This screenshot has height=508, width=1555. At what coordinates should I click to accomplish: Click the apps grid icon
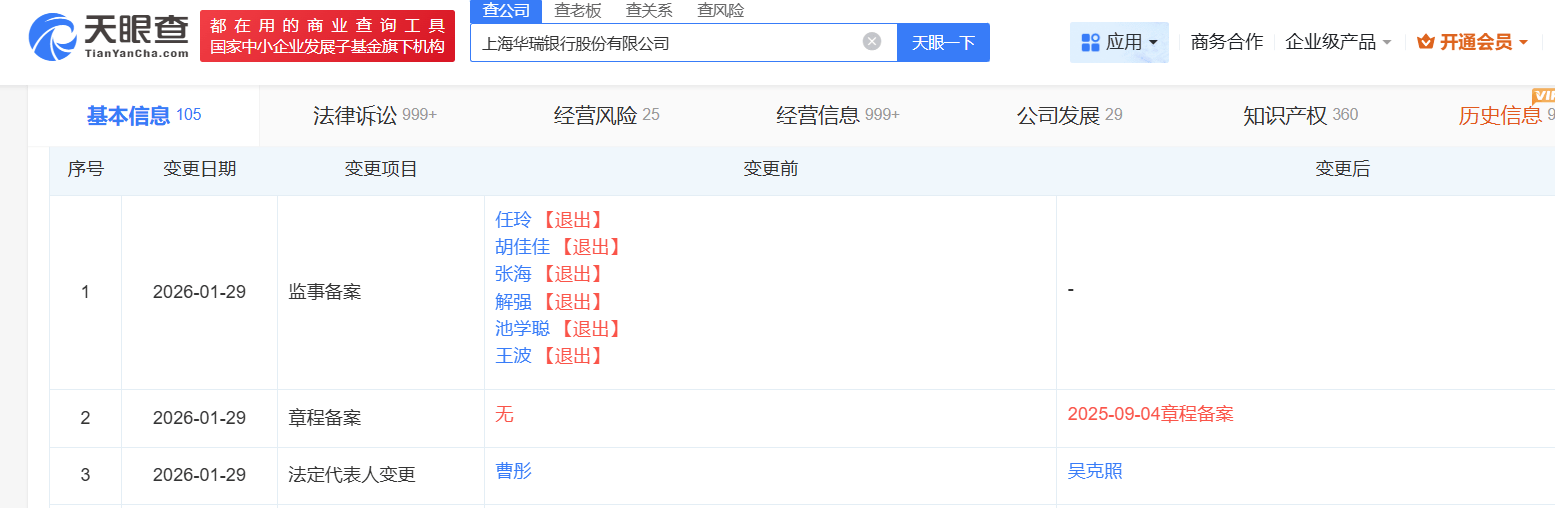coord(1090,42)
